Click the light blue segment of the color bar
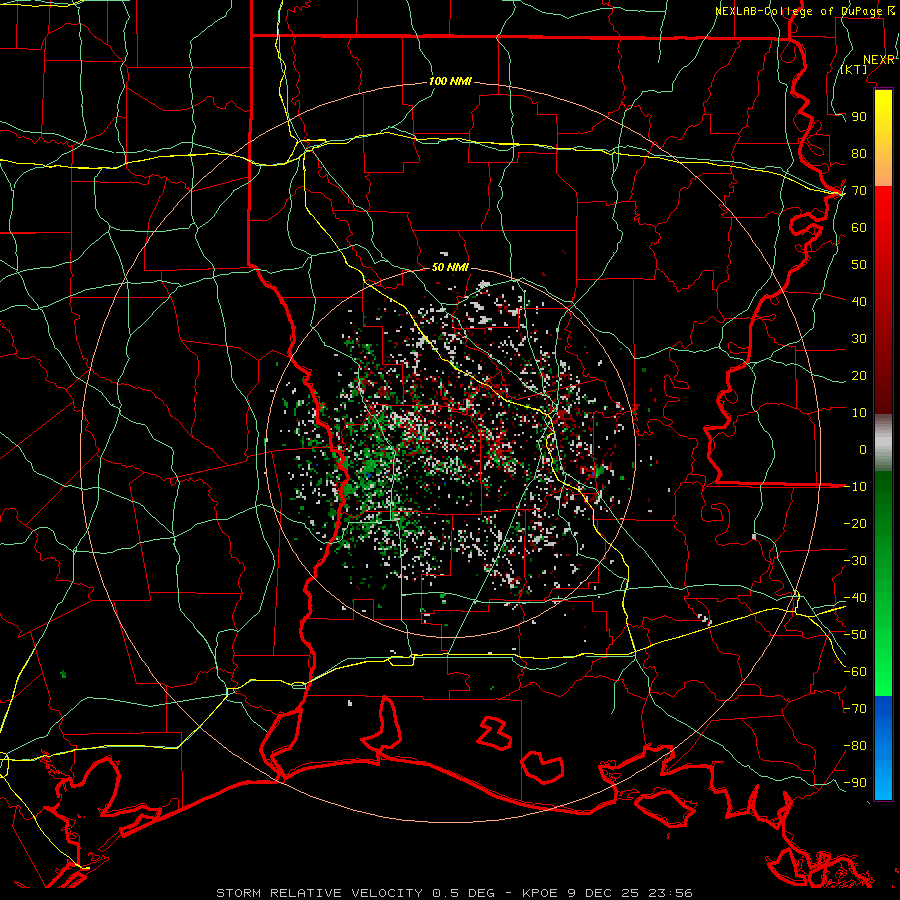The image size is (900, 900). (x=883, y=775)
